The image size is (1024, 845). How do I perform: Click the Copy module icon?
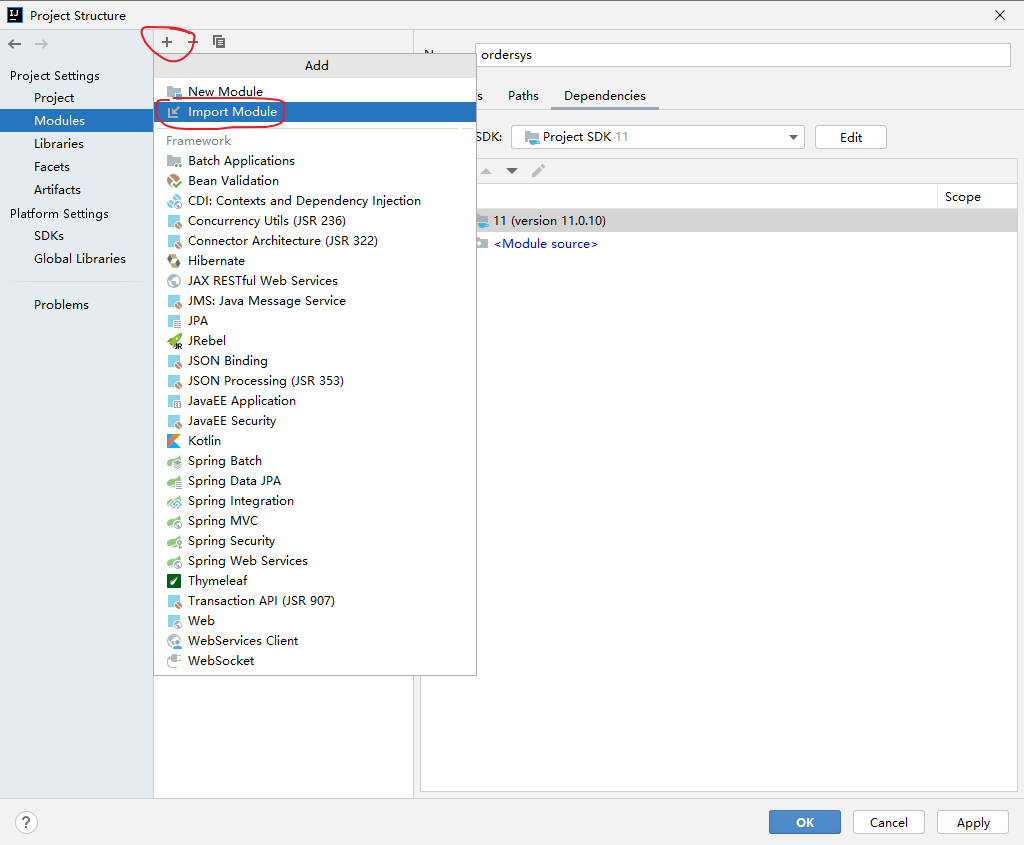pyautogui.click(x=219, y=42)
